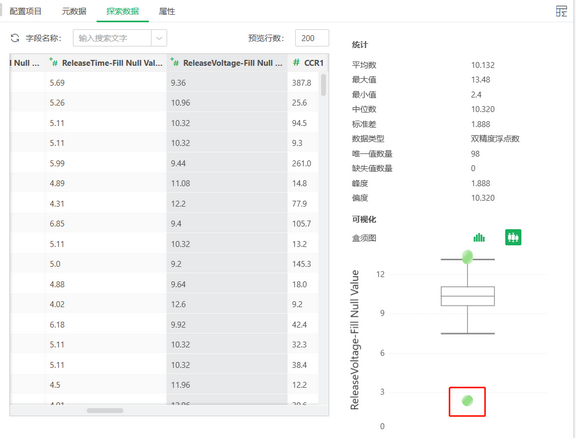Expand the field name dropdown arrow
576x438 pixels.
click(x=159, y=38)
